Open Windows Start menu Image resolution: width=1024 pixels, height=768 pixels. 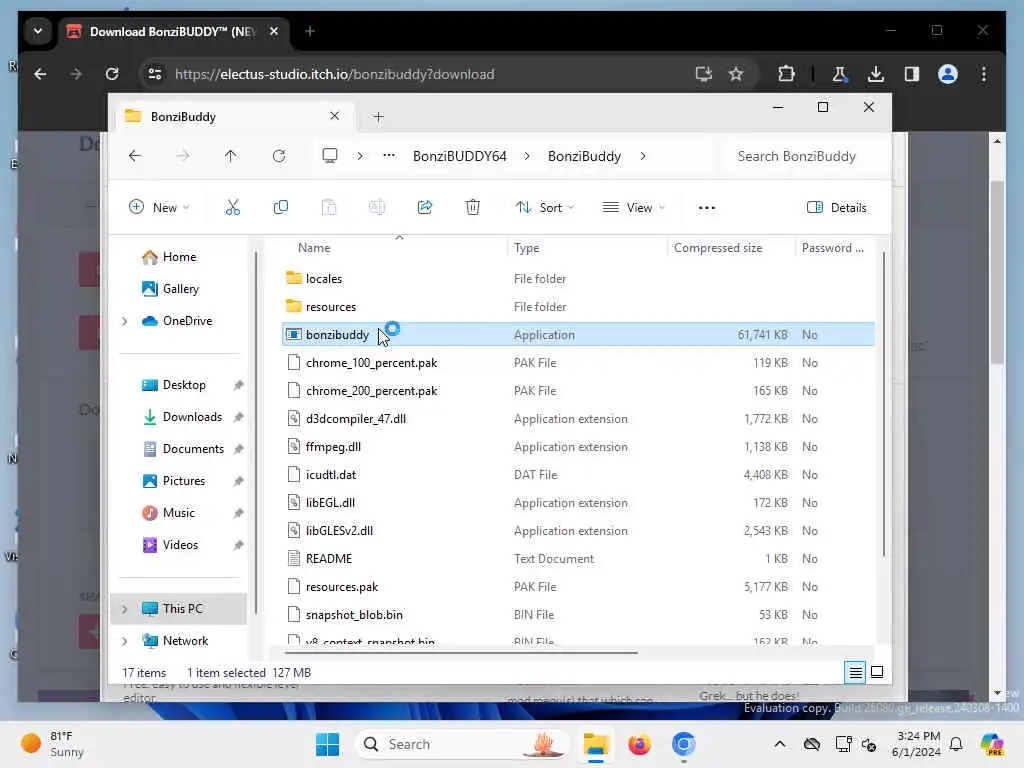pyautogui.click(x=327, y=744)
